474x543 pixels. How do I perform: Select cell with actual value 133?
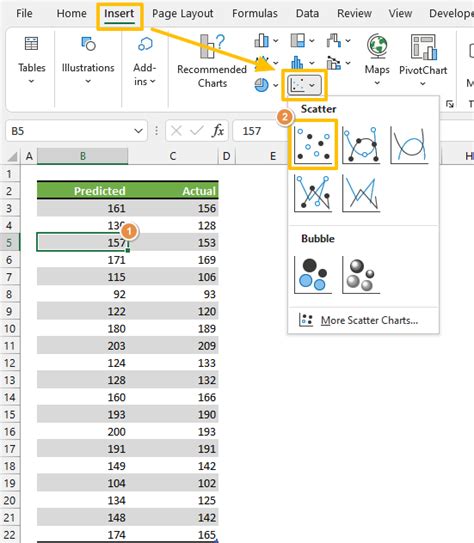coord(173,363)
